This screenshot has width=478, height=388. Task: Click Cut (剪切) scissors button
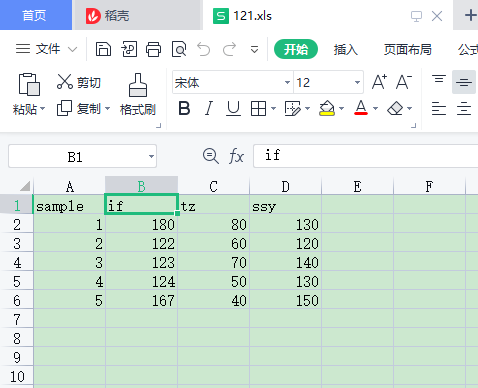click(x=79, y=82)
